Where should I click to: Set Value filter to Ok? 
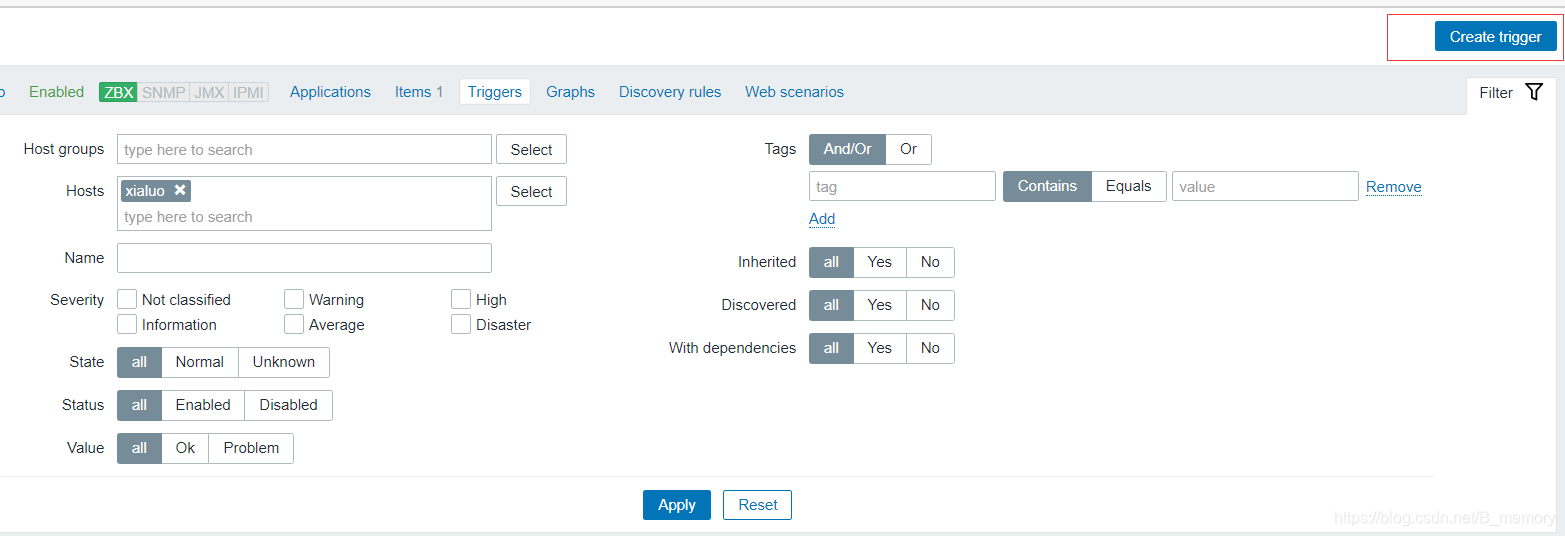tap(185, 448)
